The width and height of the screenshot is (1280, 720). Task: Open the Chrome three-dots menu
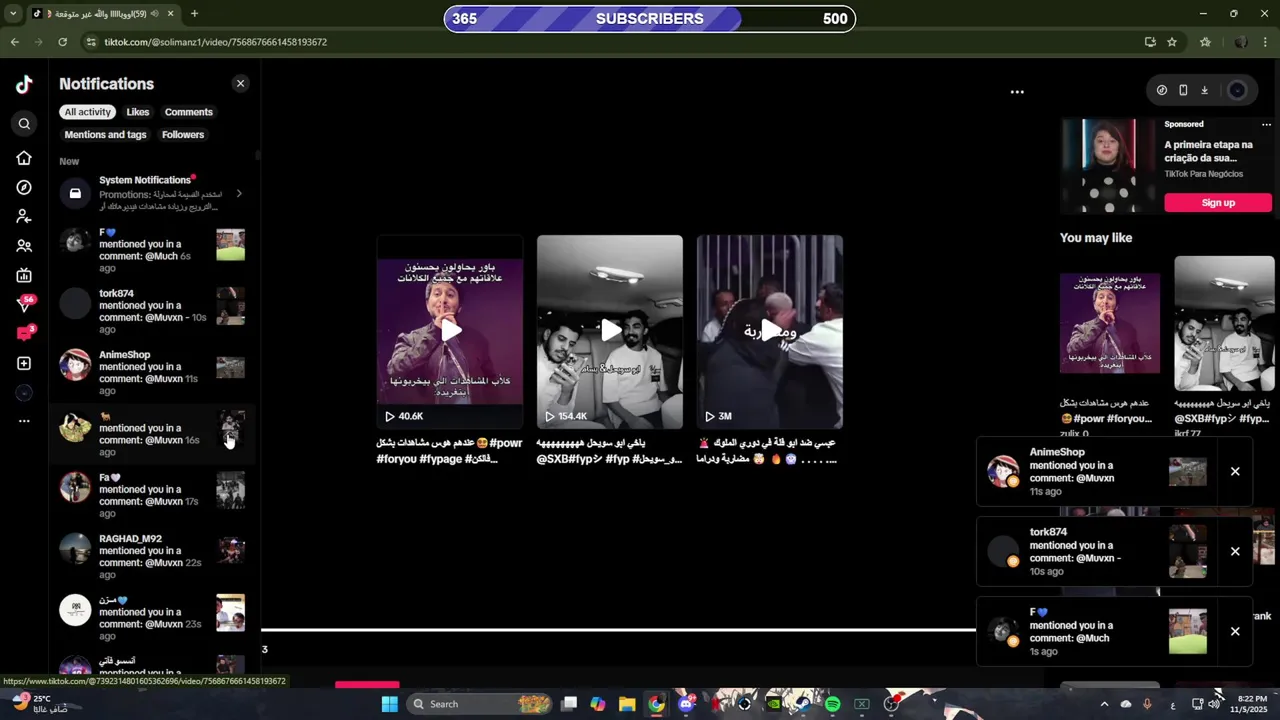1266,42
